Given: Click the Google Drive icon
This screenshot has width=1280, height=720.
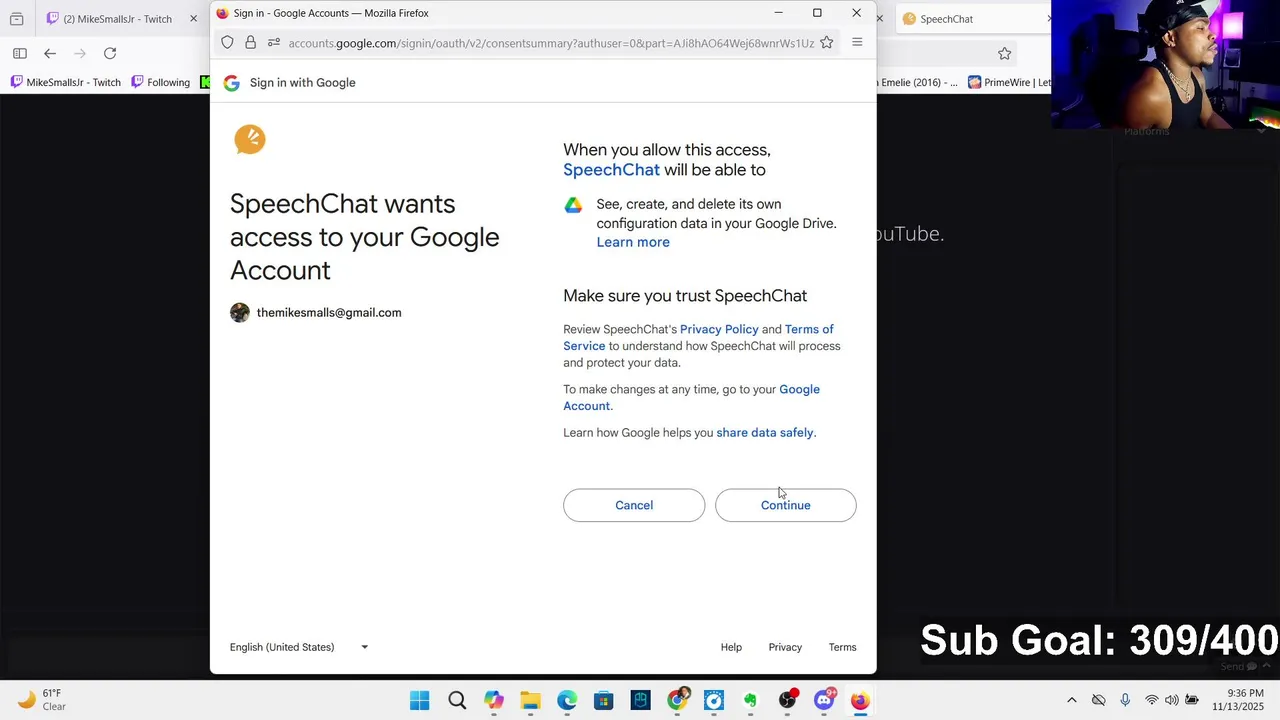Looking at the screenshot, I should tap(573, 205).
